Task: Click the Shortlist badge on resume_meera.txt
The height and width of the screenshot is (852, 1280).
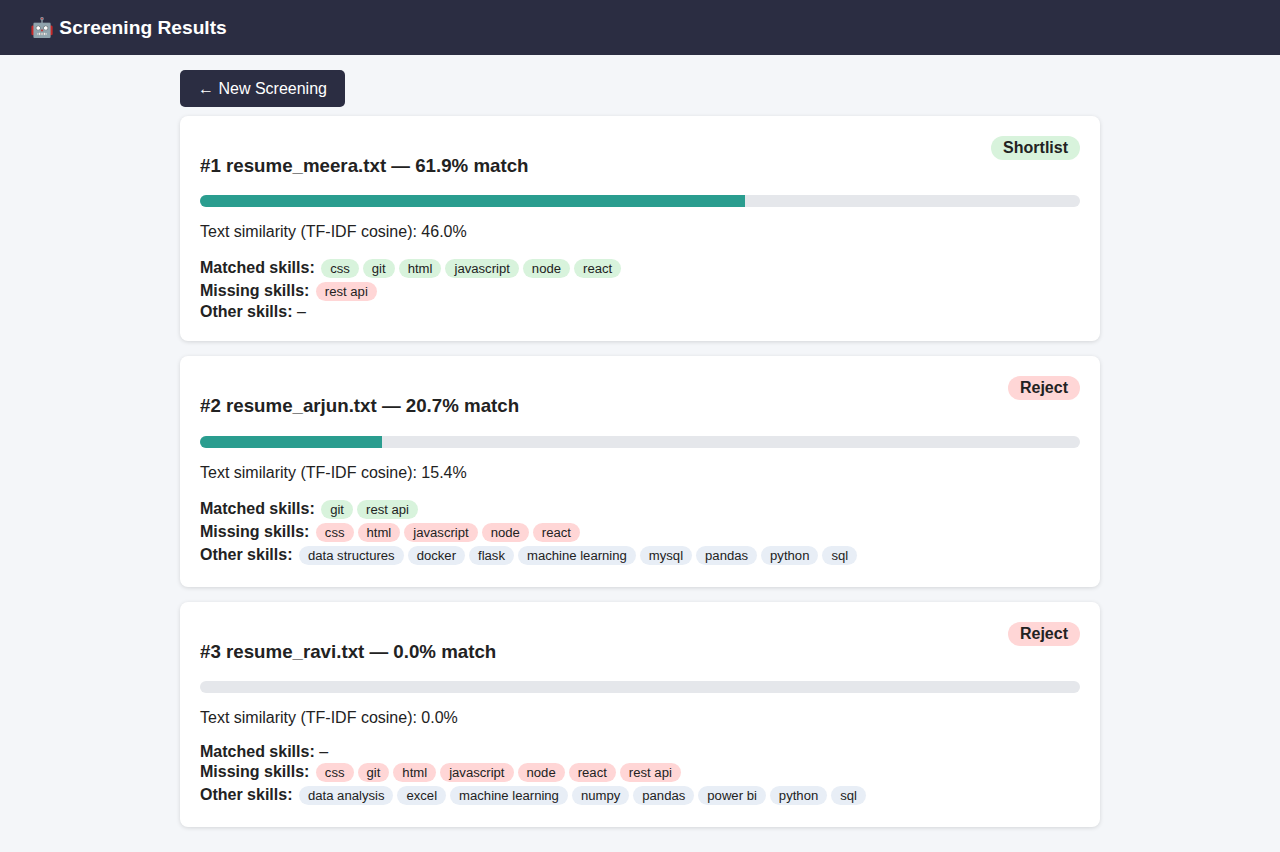Action: point(1035,148)
